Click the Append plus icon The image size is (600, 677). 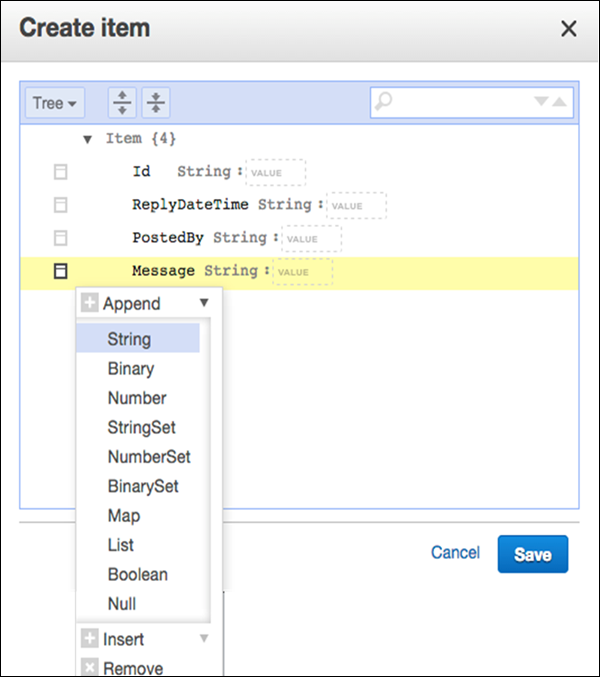click(91, 303)
